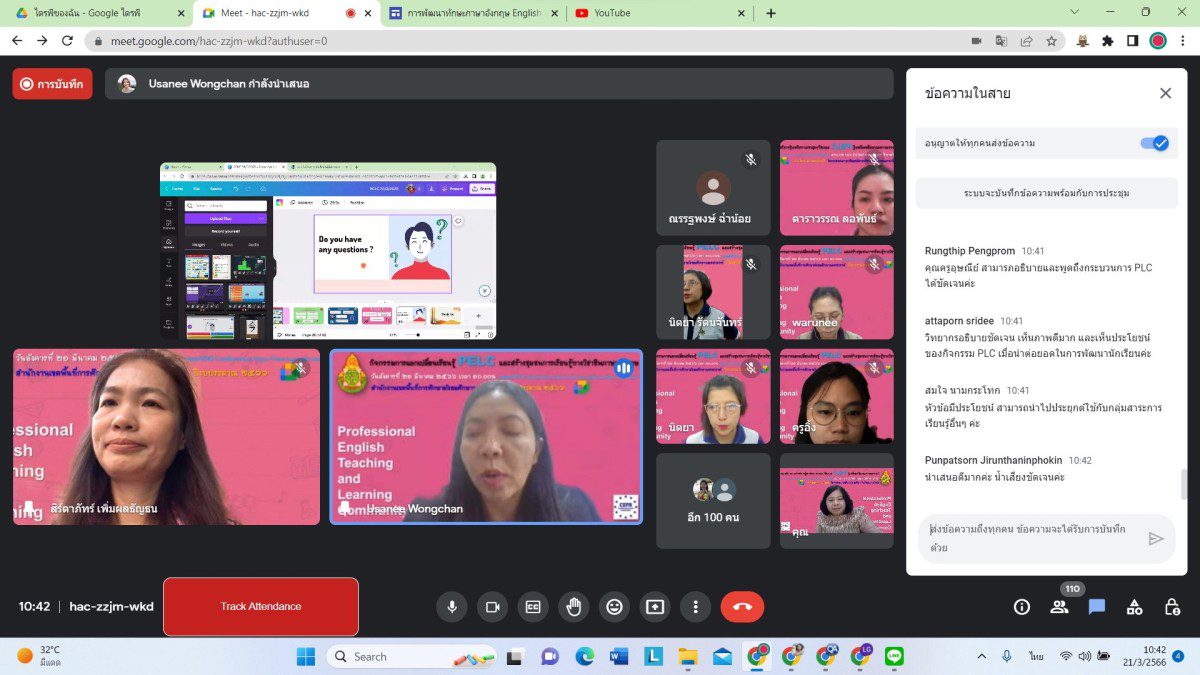Close the in-call messages panel
Viewport: 1200px width, 675px height.
tap(1165, 93)
